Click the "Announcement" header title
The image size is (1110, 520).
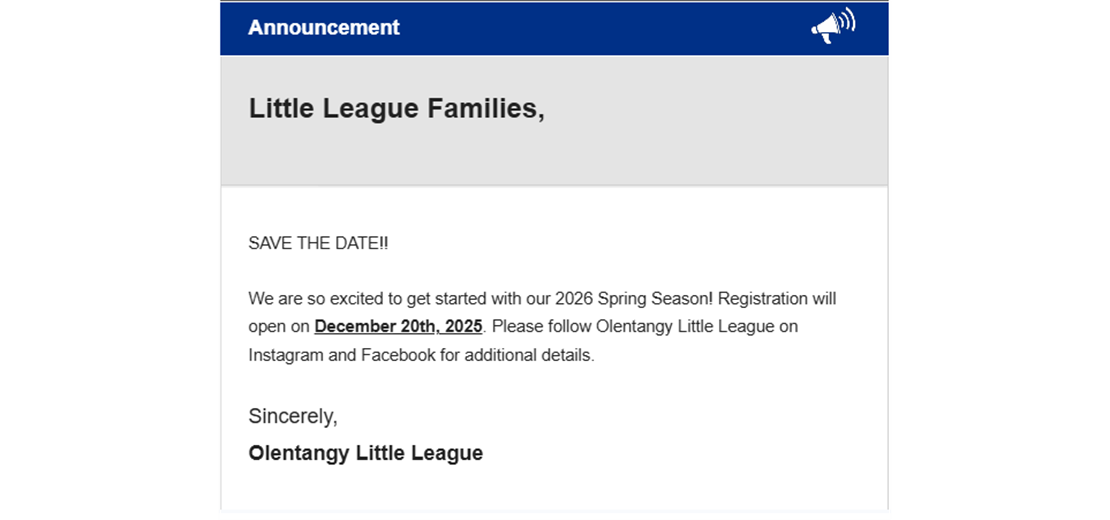pos(323,28)
